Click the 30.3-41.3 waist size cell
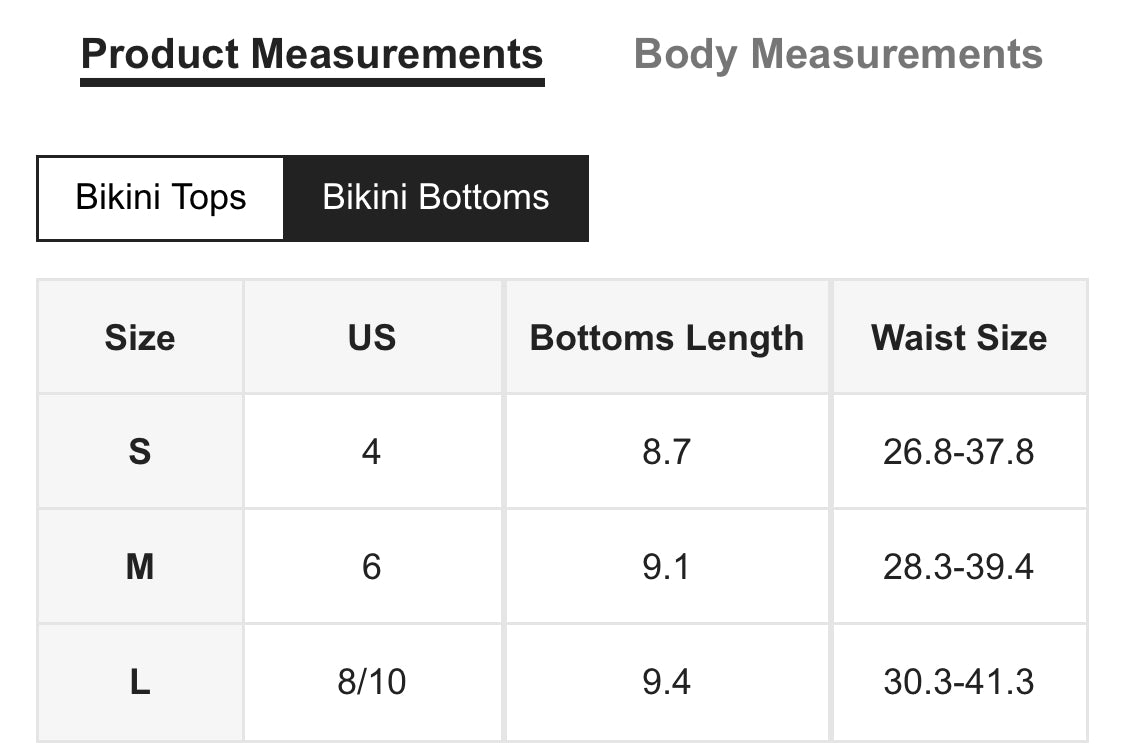 pyautogui.click(x=959, y=682)
